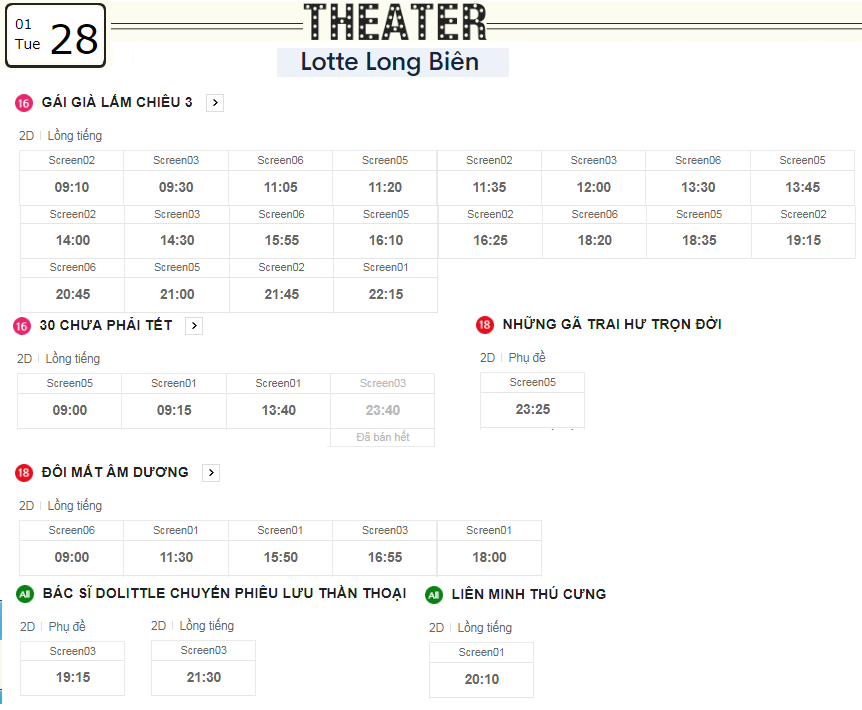Click 2D Phụ đề label under Bác Sĩ Dolittle

53,626
